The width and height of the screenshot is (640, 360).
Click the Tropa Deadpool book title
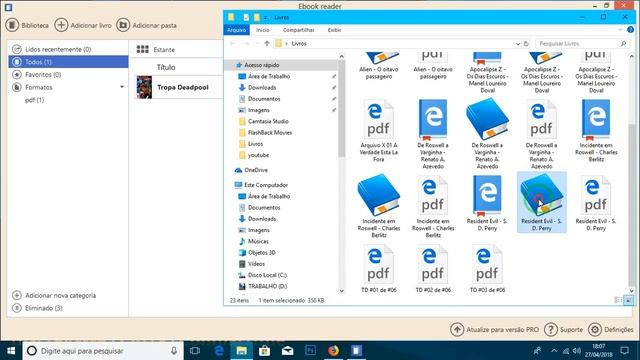coord(183,87)
